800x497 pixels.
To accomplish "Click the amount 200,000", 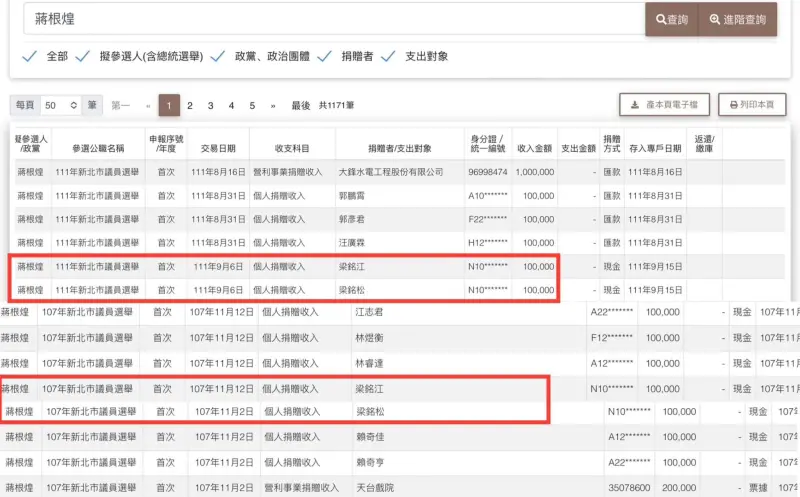I will pyautogui.click(x=679, y=488).
